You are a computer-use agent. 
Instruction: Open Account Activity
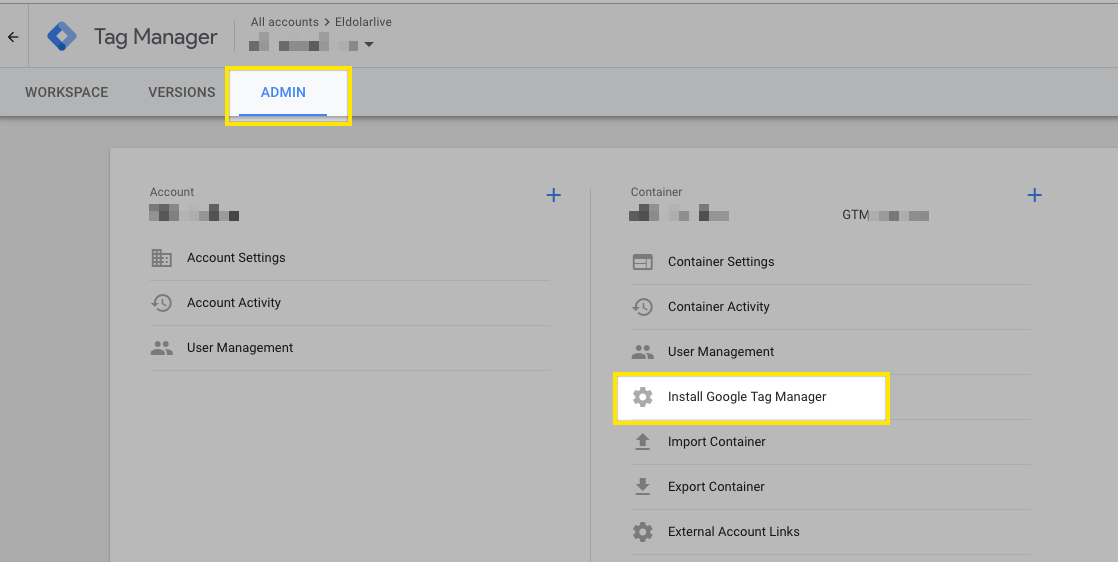[349, 303]
